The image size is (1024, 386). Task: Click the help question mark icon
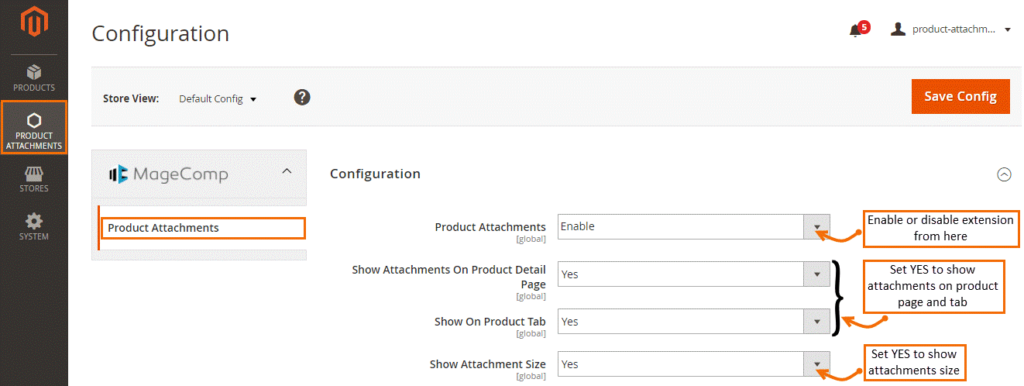click(x=302, y=98)
